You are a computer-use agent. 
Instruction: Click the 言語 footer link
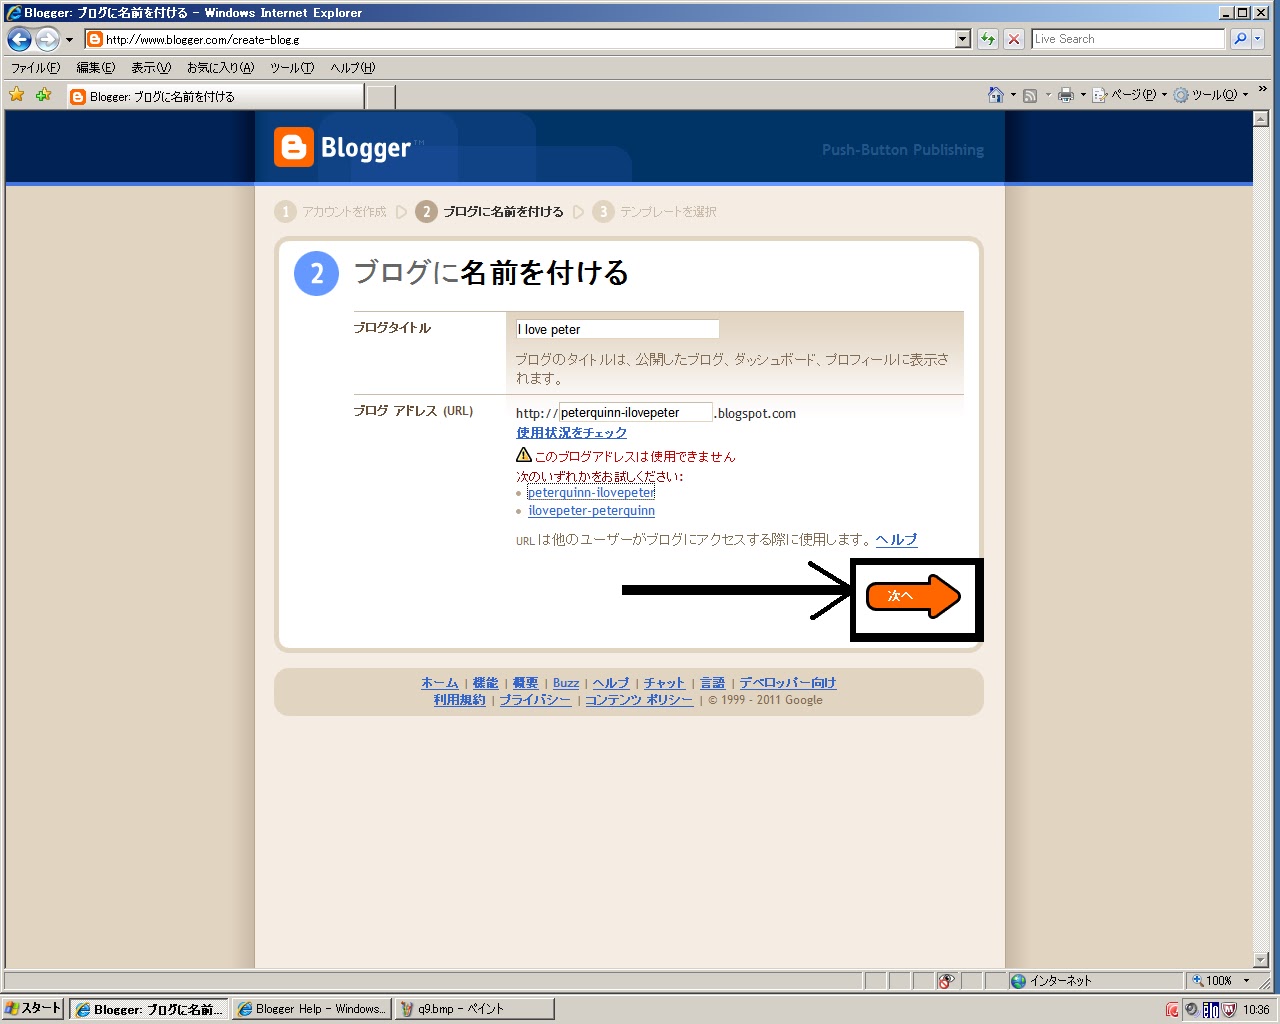(x=713, y=683)
